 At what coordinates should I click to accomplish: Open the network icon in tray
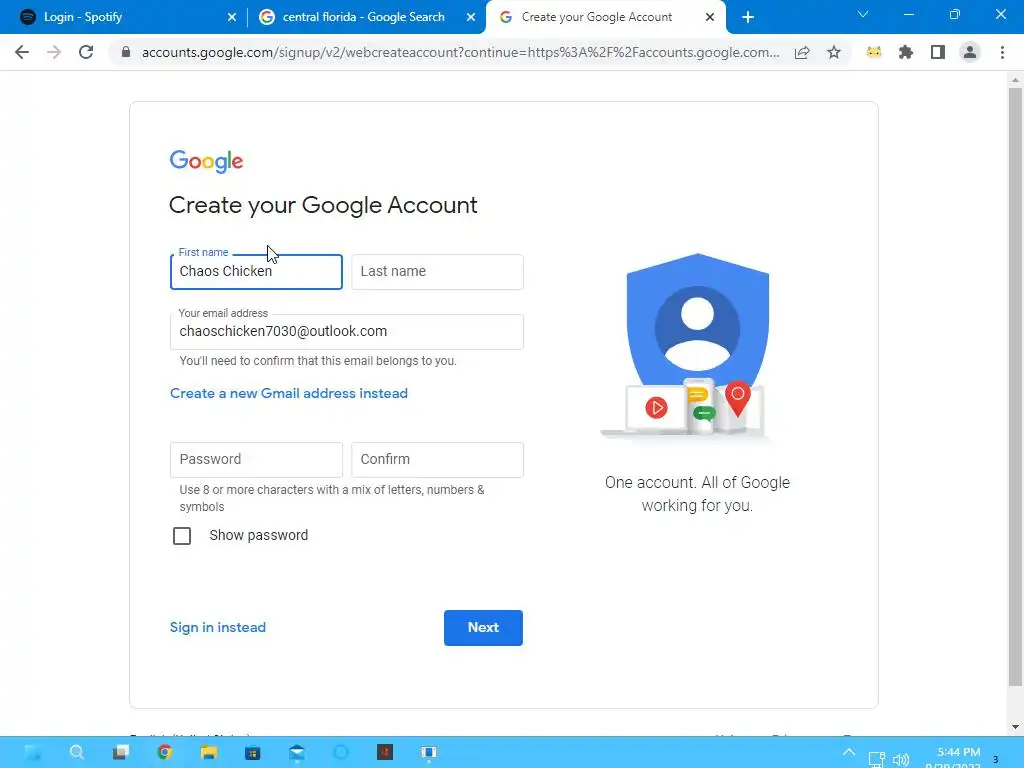[876, 760]
